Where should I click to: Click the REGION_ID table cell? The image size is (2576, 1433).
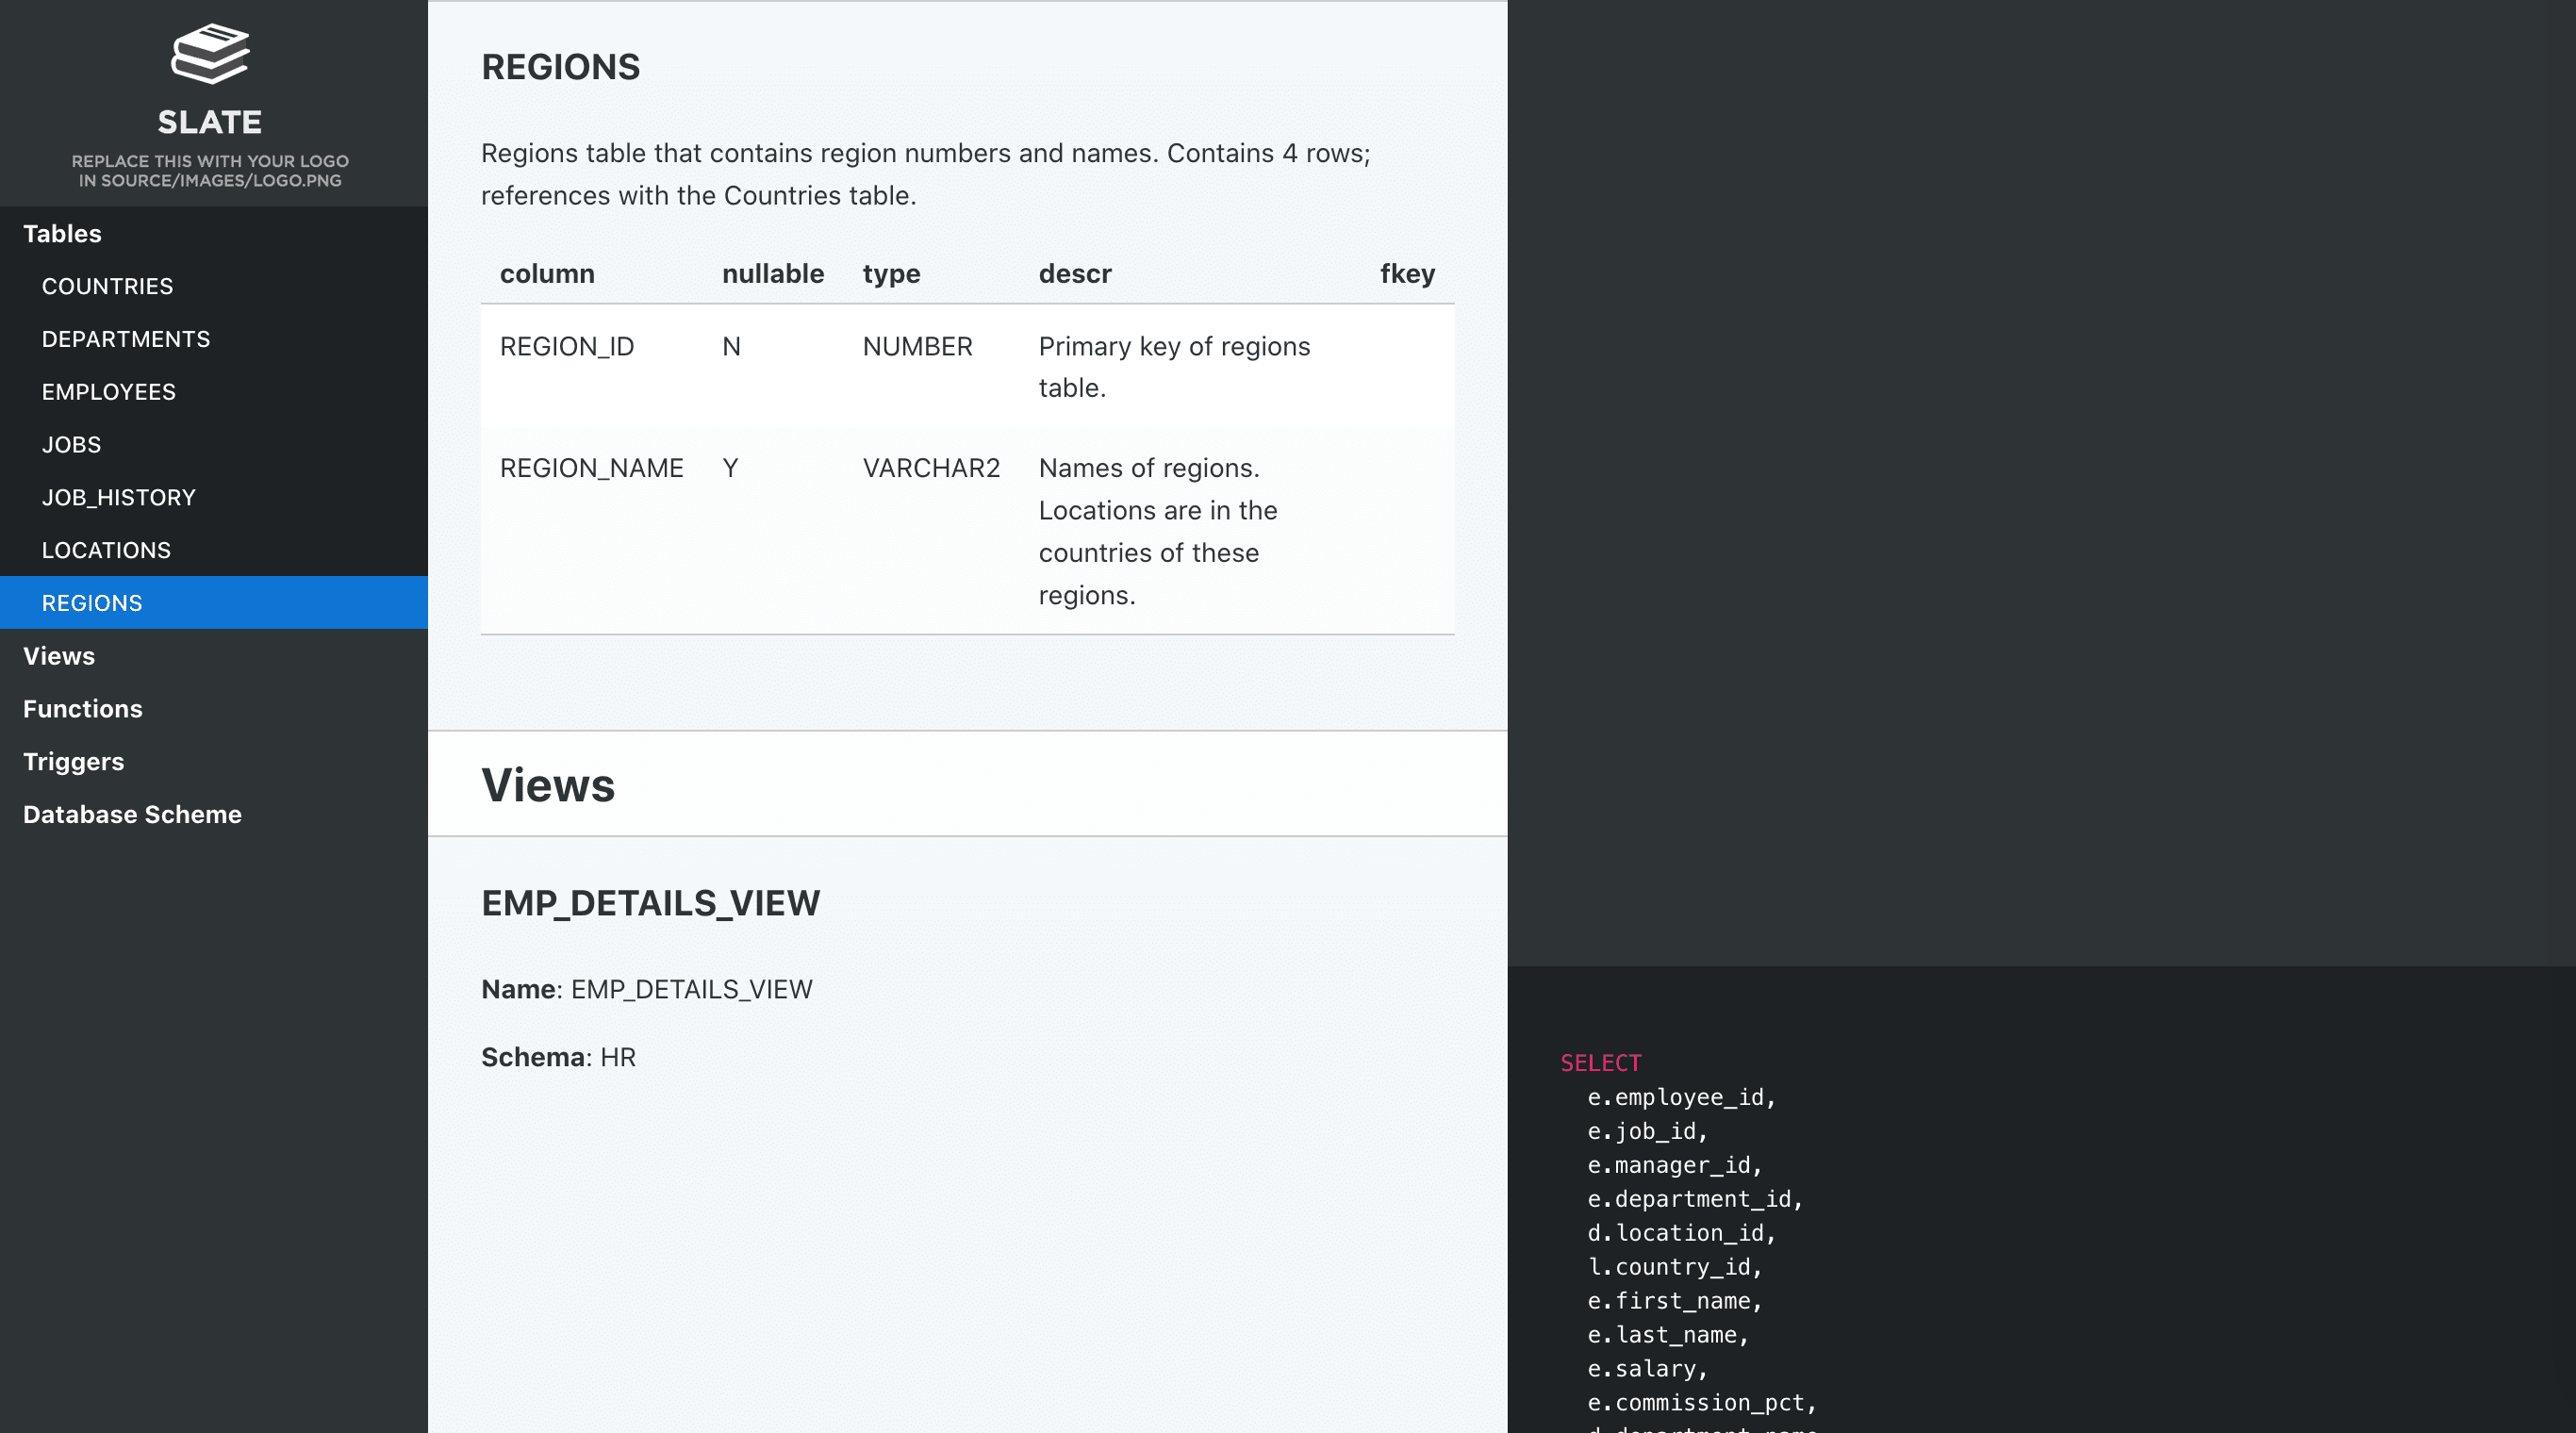pyautogui.click(x=566, y=347)
